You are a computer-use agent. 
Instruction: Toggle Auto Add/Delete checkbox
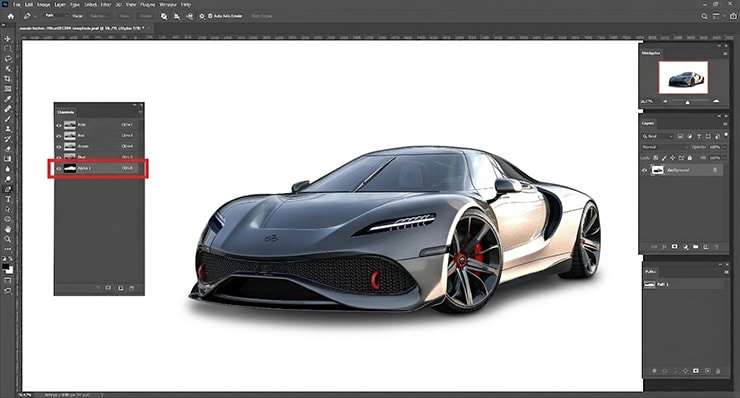210,16
